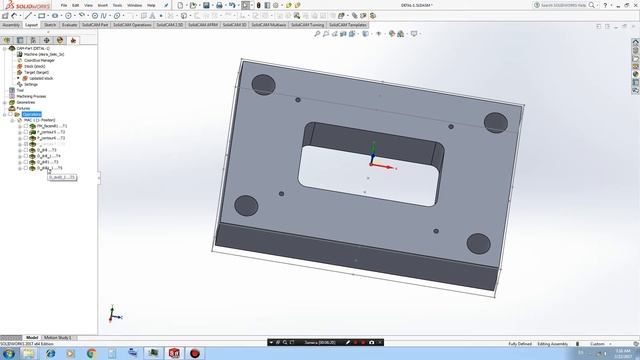The width and height of the screenshot is (640, 360).
Task: Switch to the SolidCAM Turning tab
Action: (307, 25)
